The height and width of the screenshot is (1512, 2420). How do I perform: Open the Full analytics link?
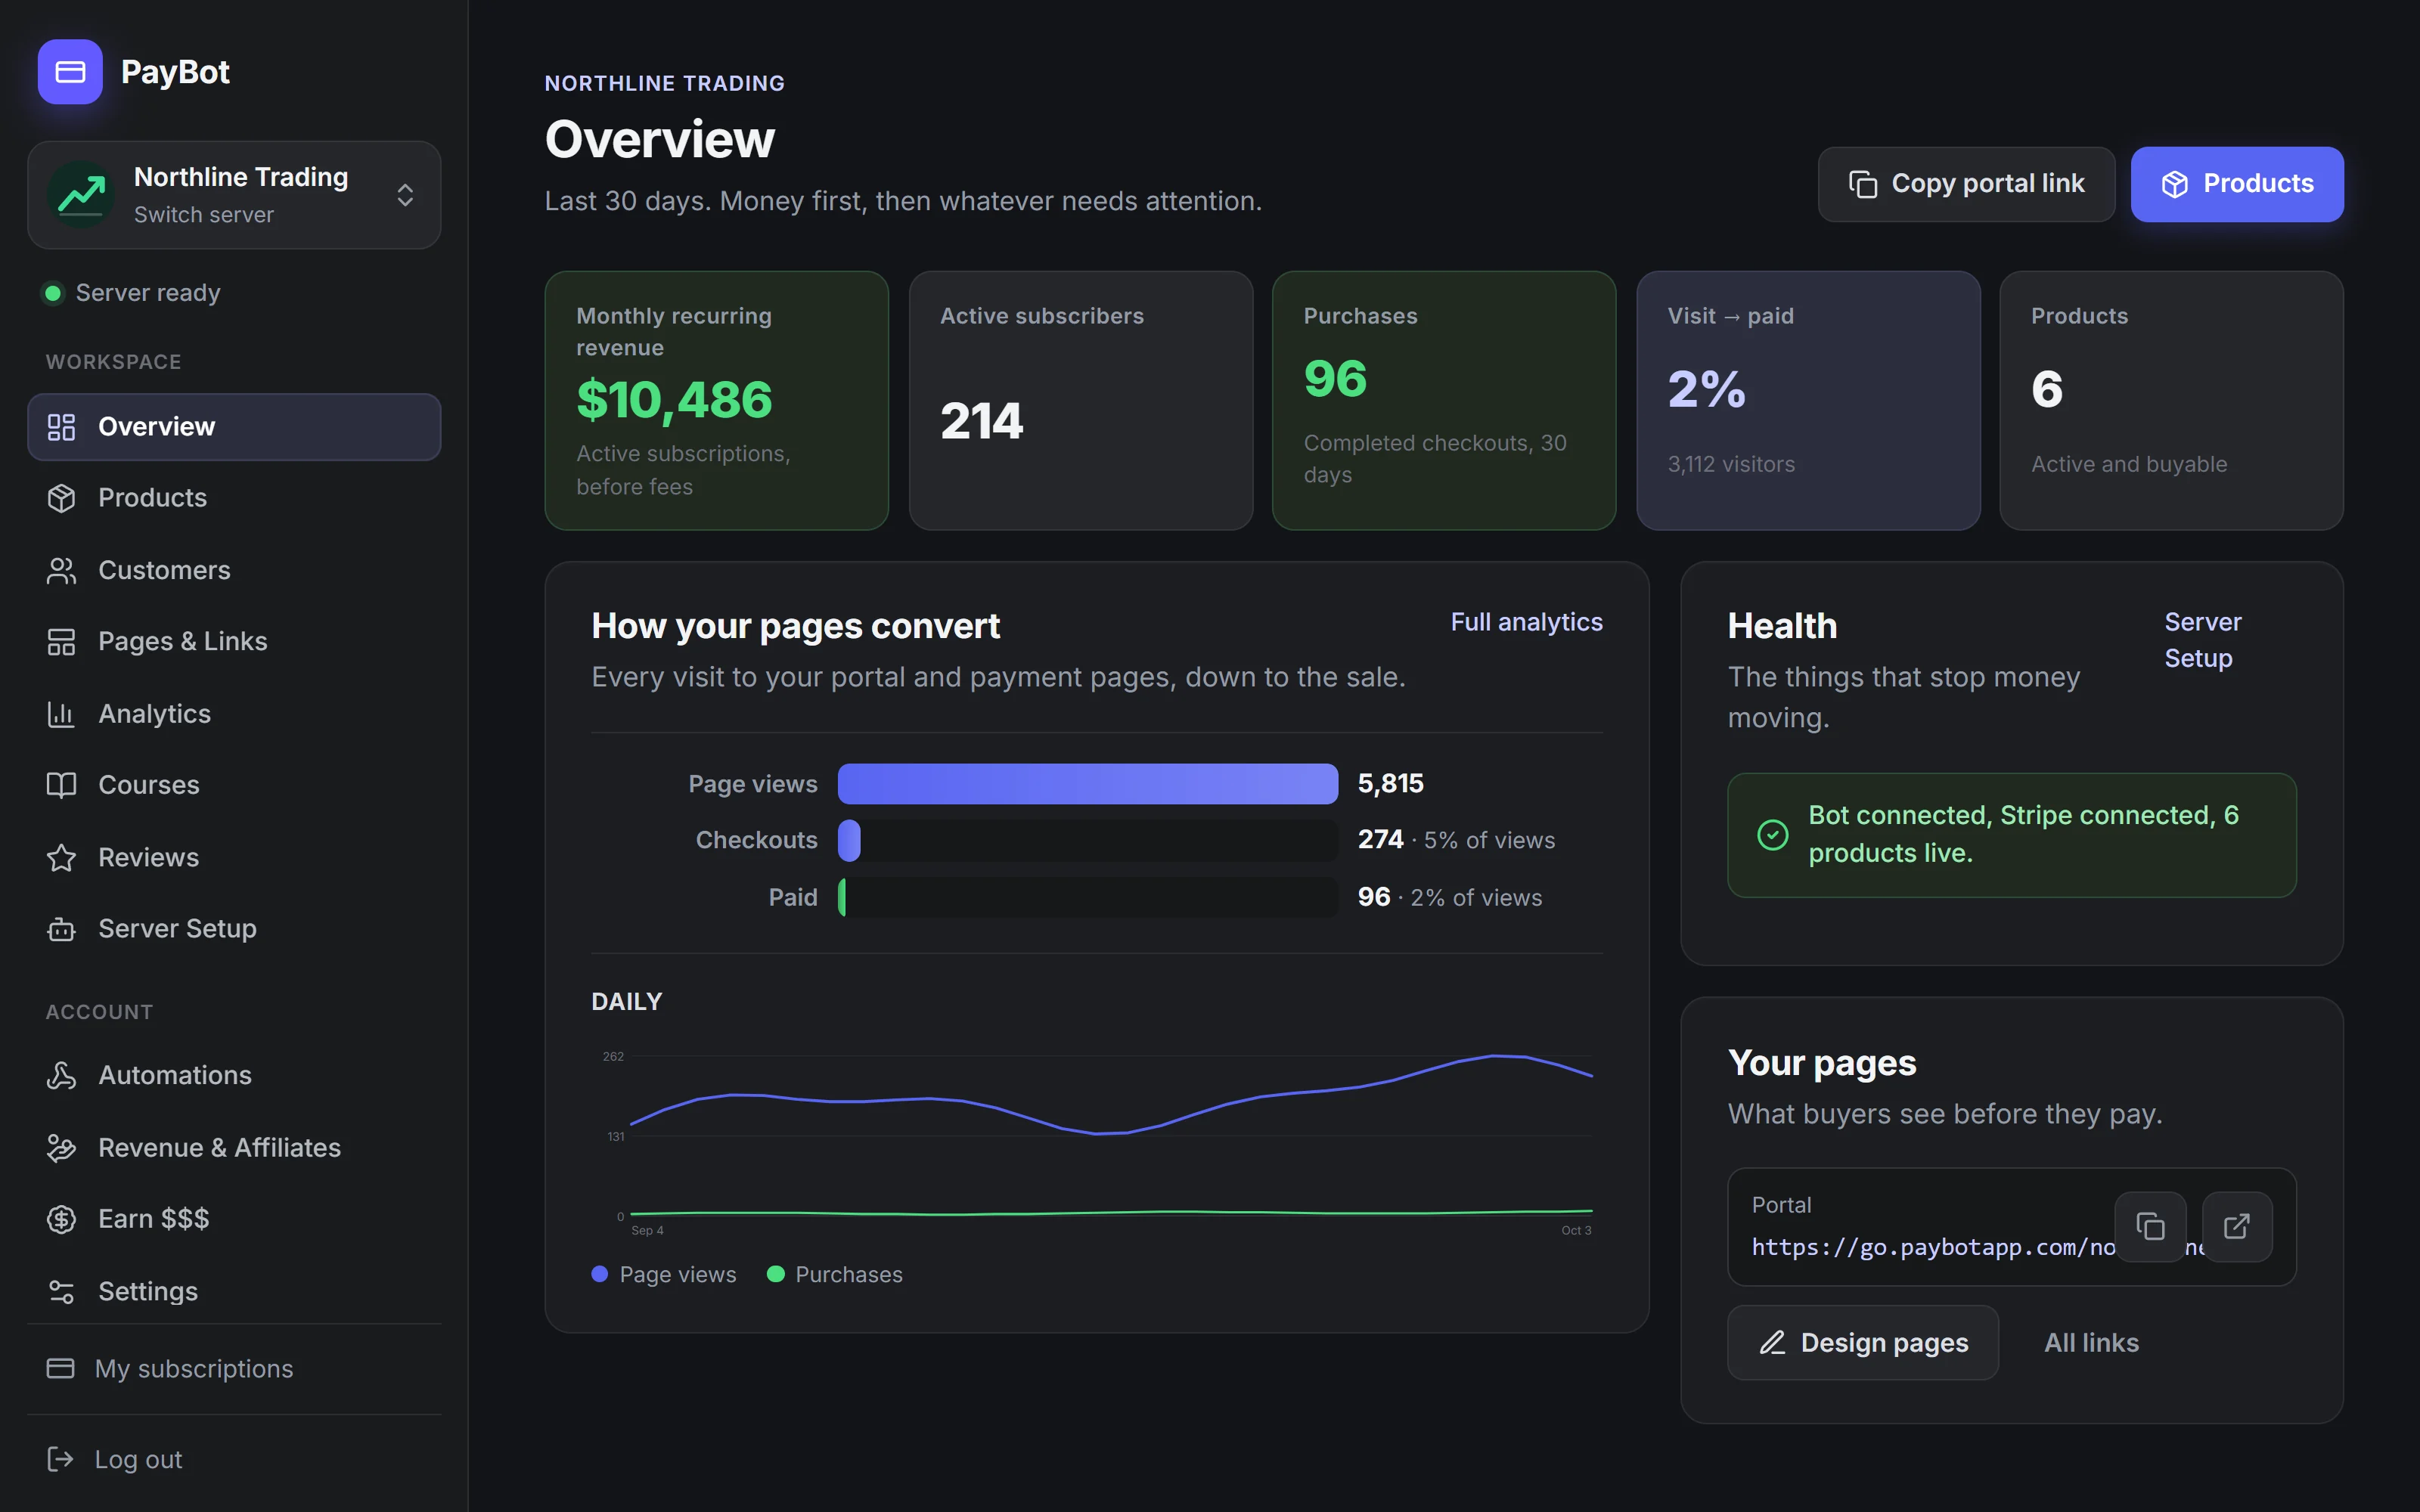pos(1526,622)
